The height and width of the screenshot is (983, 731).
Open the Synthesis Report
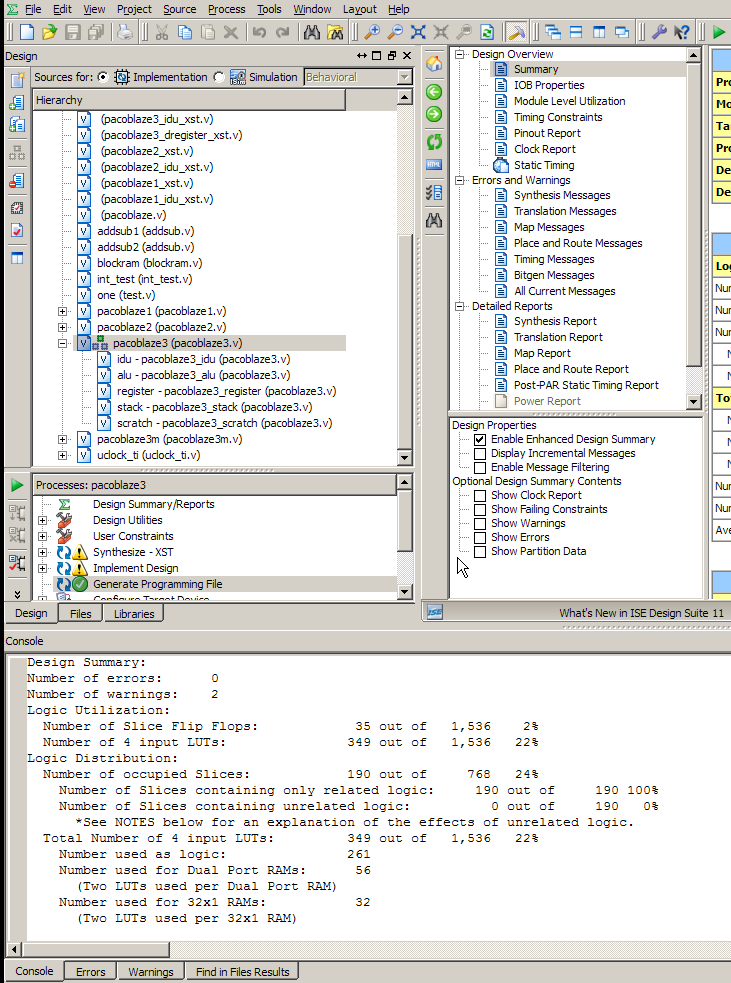(555, 321)
